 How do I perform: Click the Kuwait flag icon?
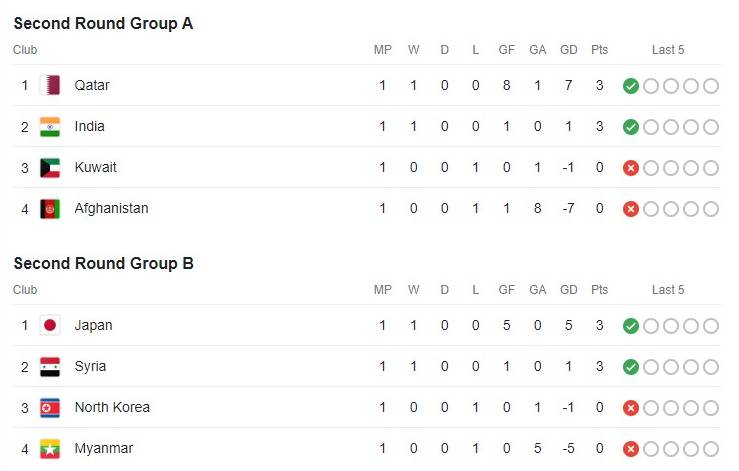coord(50,168)
